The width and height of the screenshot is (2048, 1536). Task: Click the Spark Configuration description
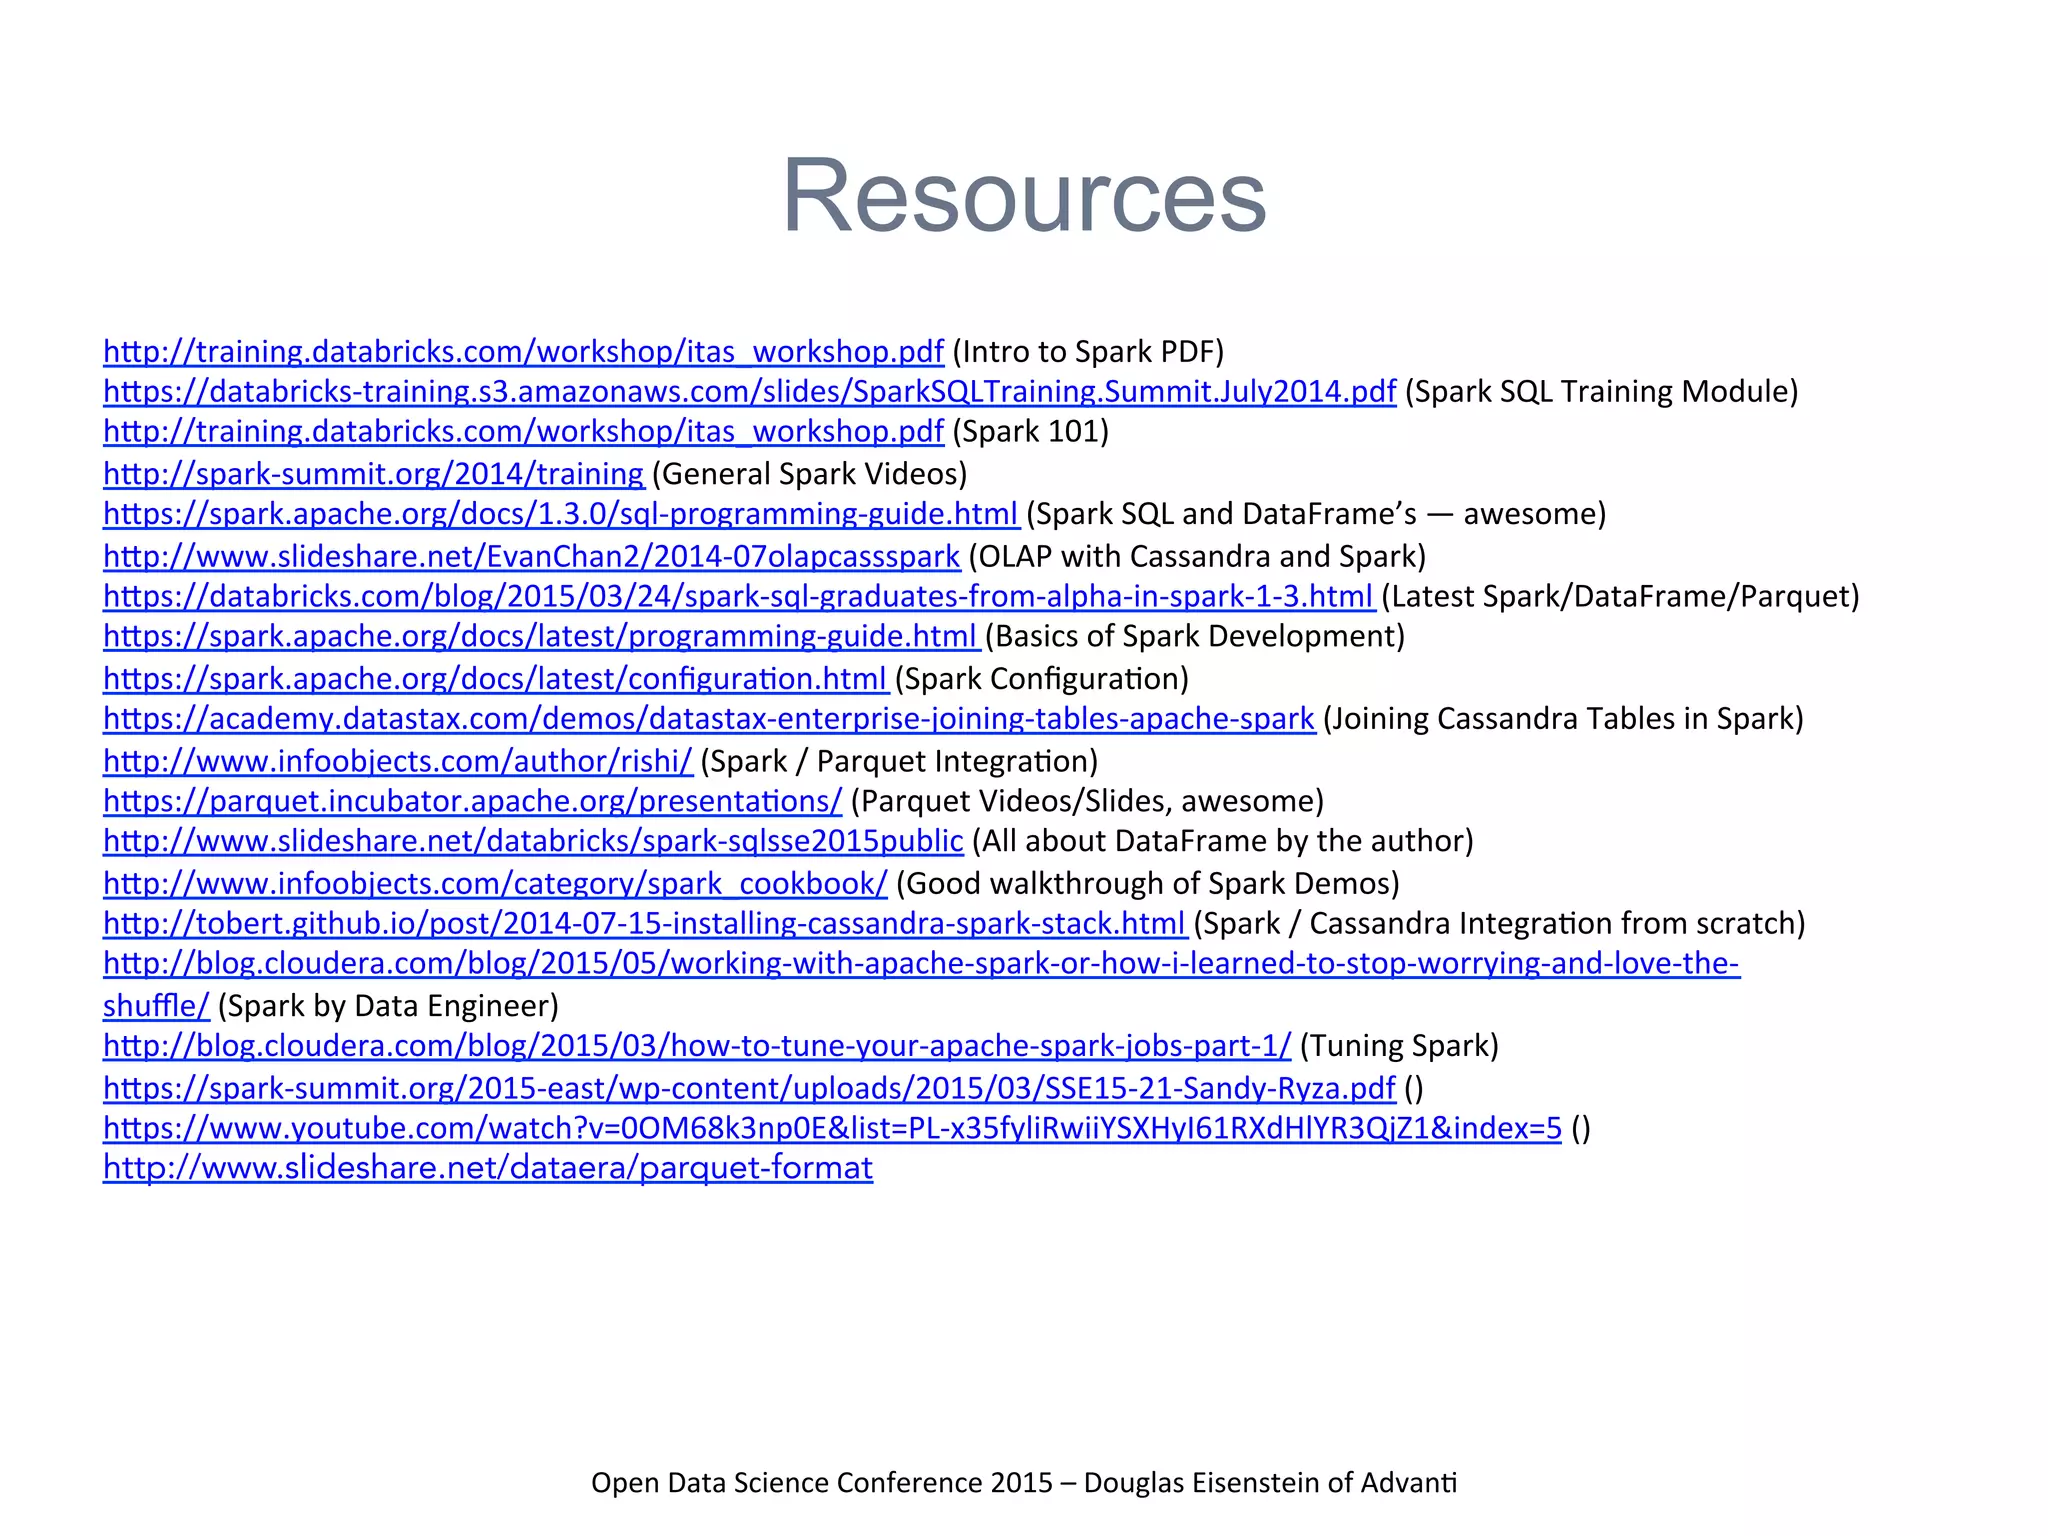[1042, 680]
